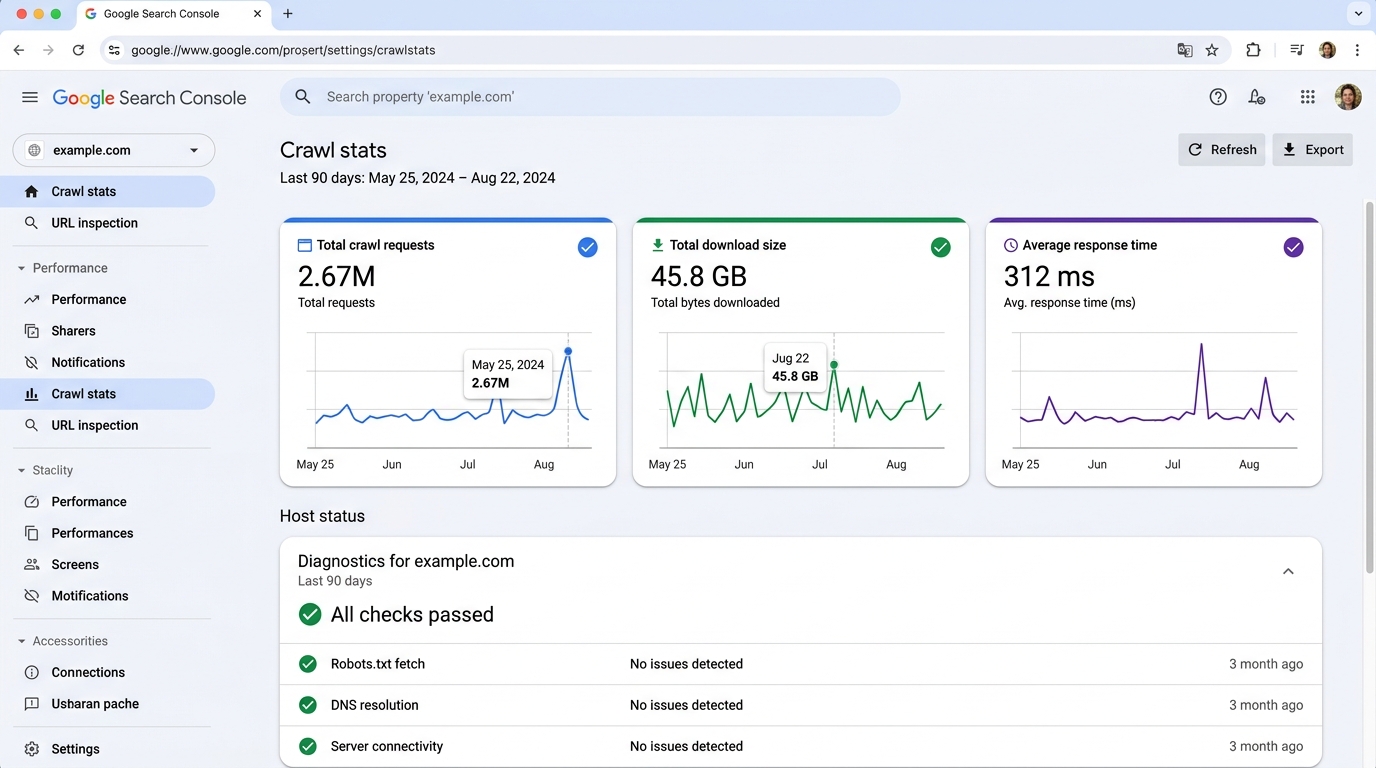Click the Refresh button
The image size is (1376, 768).
point(1221,150)
